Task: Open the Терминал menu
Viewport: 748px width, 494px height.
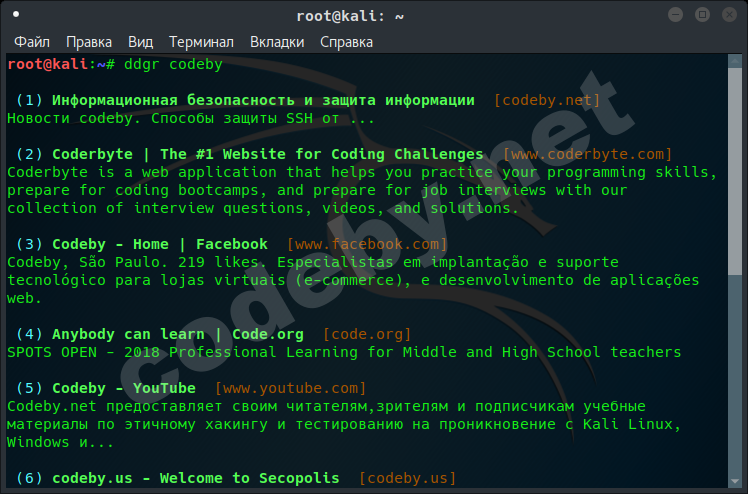Action: click(x=201, y=42)
